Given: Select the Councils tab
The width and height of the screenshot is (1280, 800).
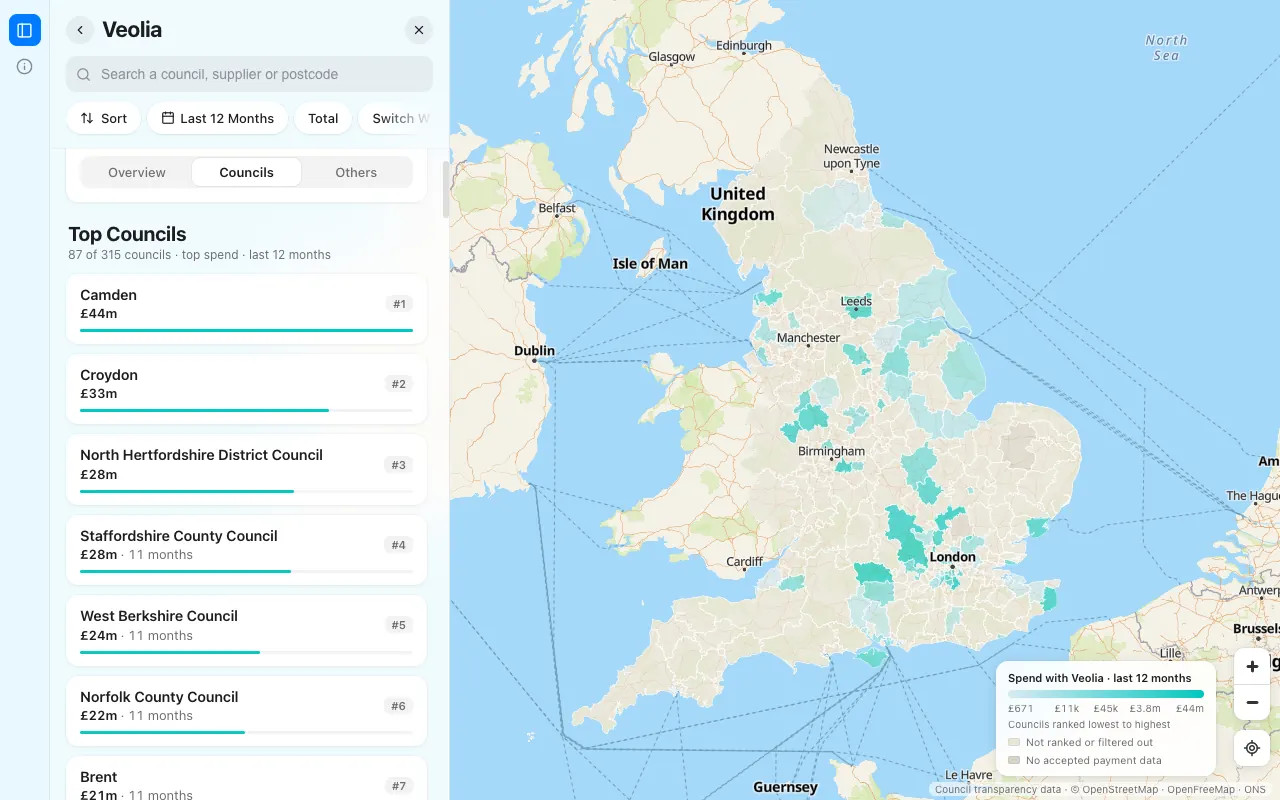Looking at the screenshot, I should click(247, 172).
